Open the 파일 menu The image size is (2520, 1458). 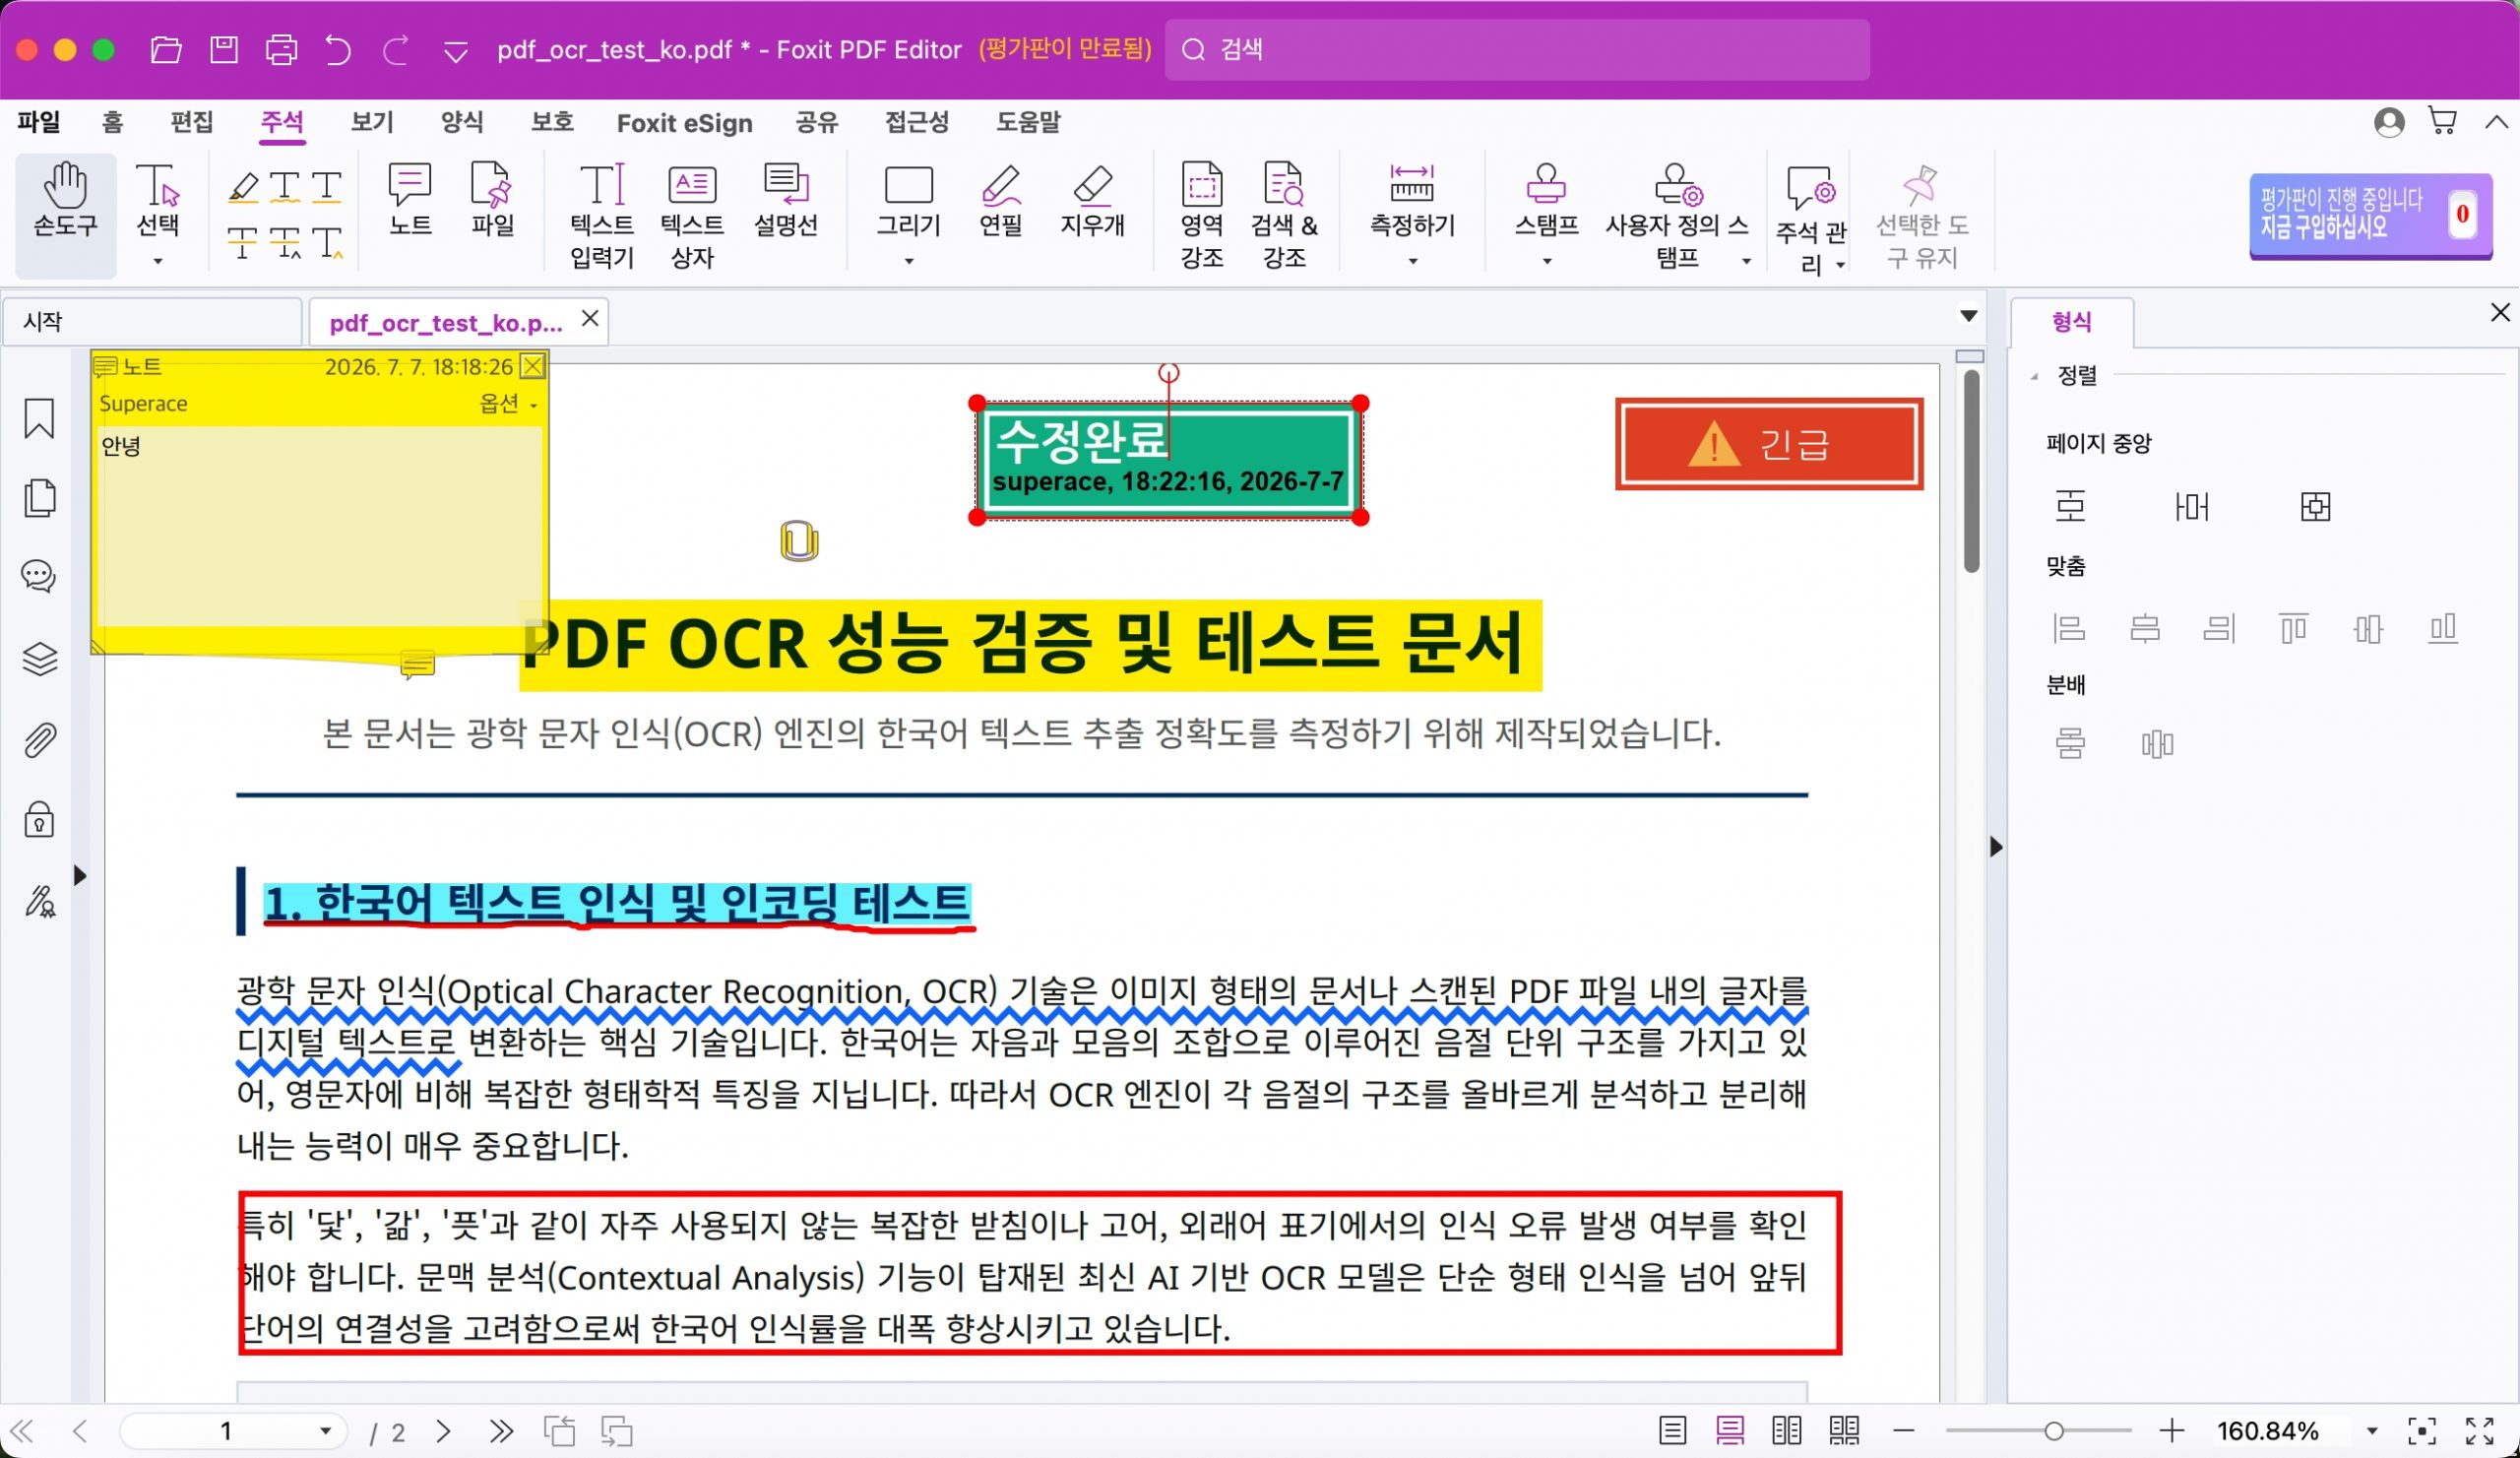(39, 122)
